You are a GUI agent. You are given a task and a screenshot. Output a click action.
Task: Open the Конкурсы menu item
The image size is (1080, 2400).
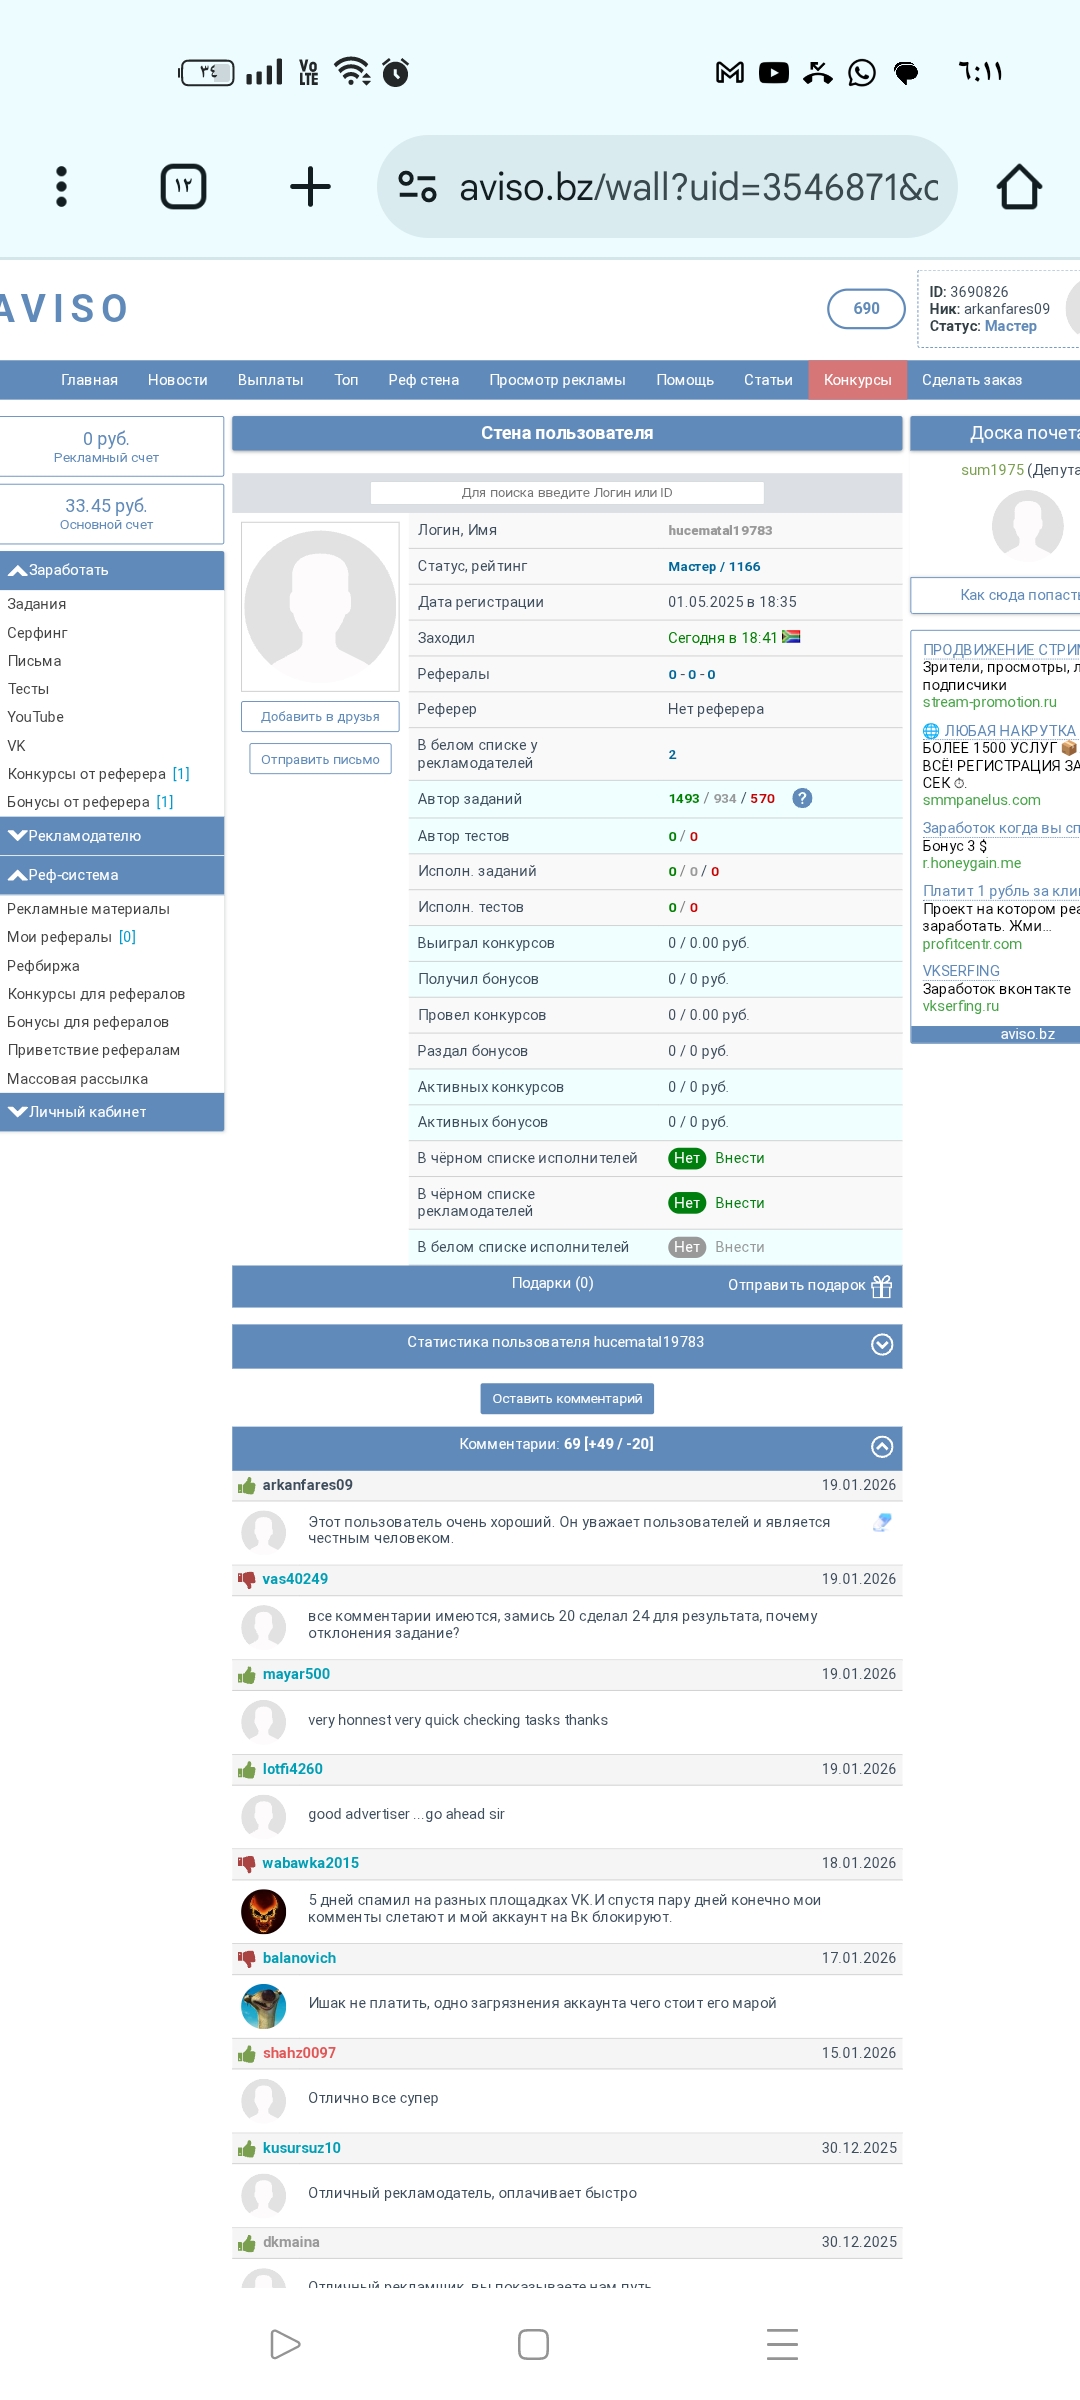click(x=857, y=380)
